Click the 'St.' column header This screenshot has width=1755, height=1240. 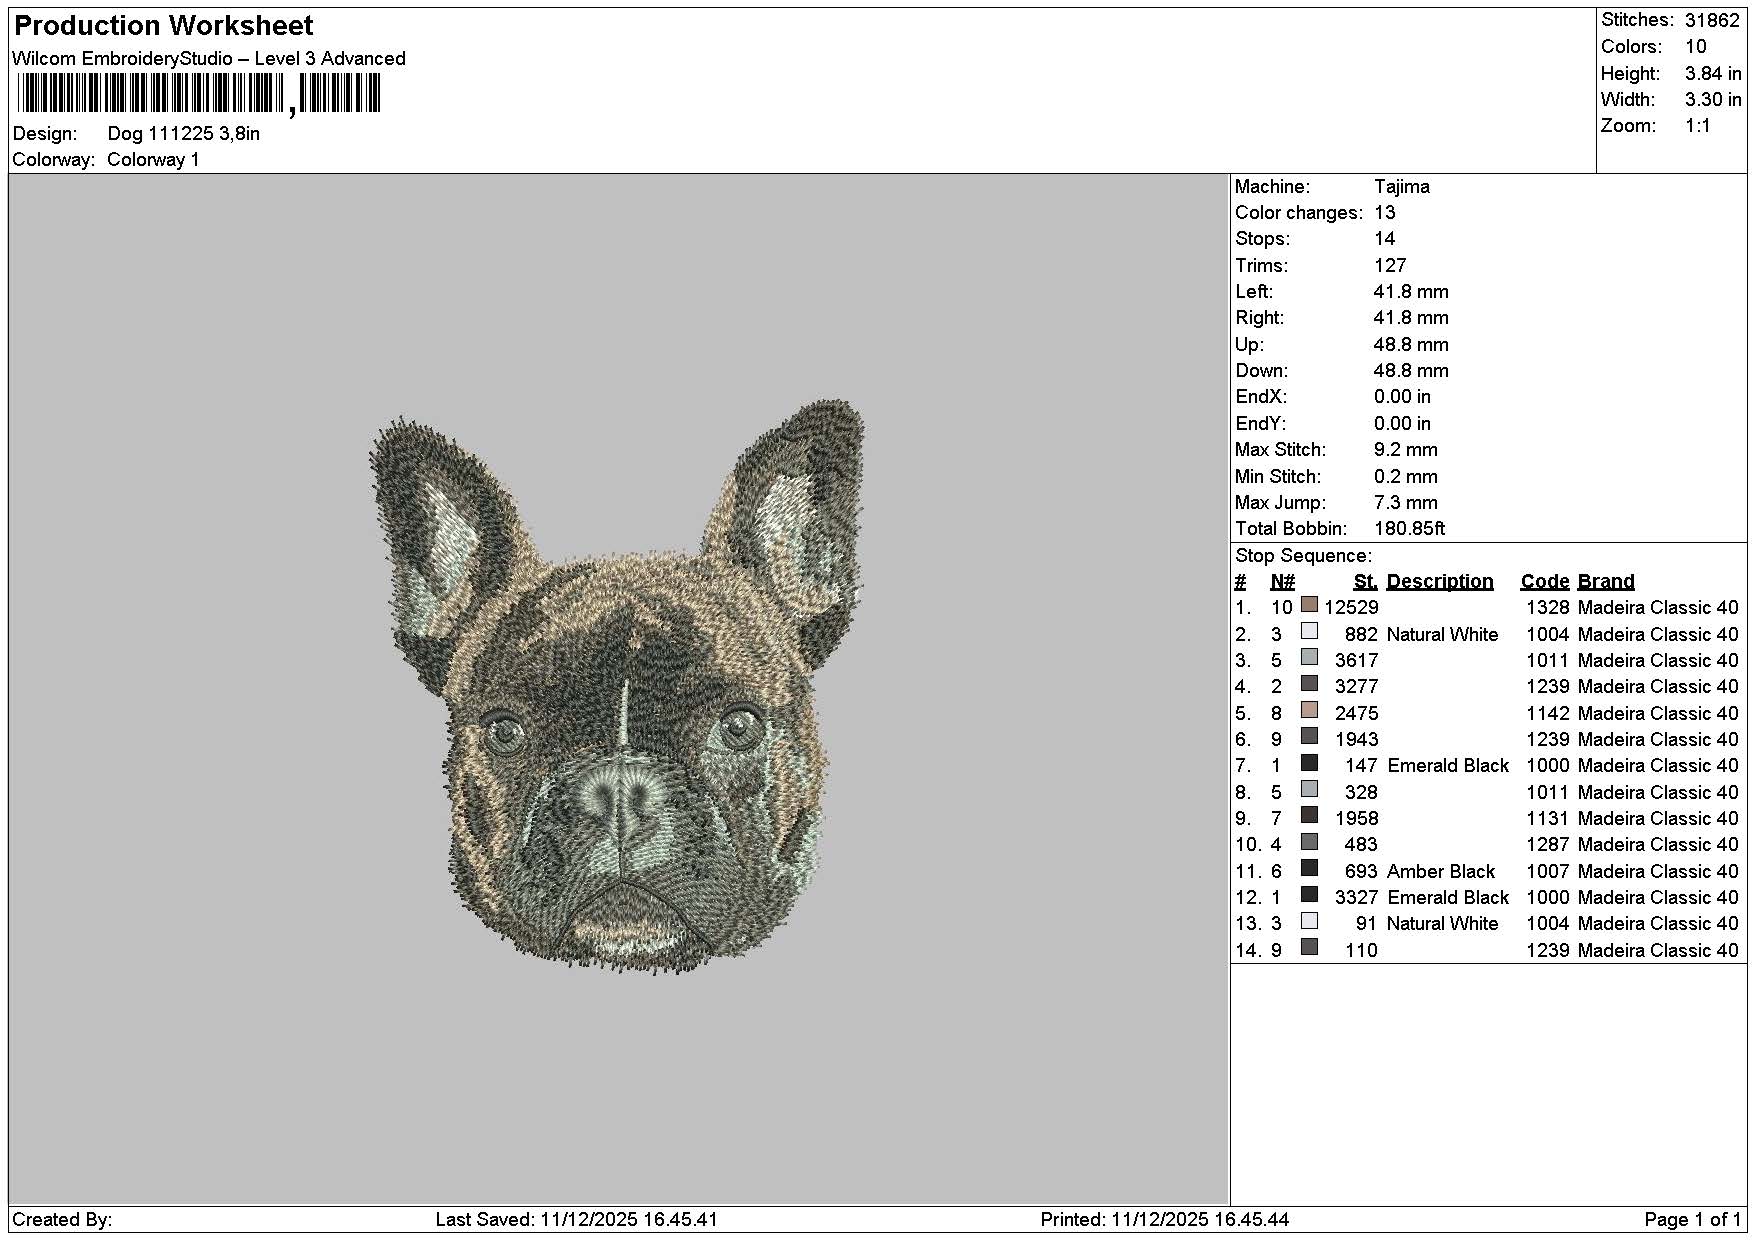pos(1366,582)
